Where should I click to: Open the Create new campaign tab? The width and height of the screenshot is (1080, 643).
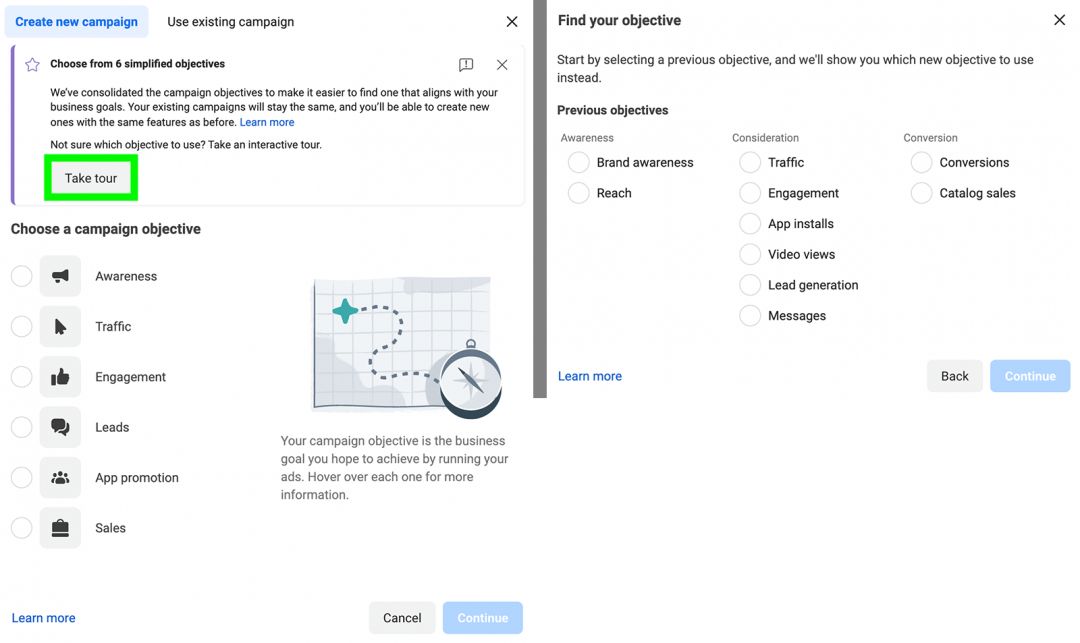click(x=77, y=22)
